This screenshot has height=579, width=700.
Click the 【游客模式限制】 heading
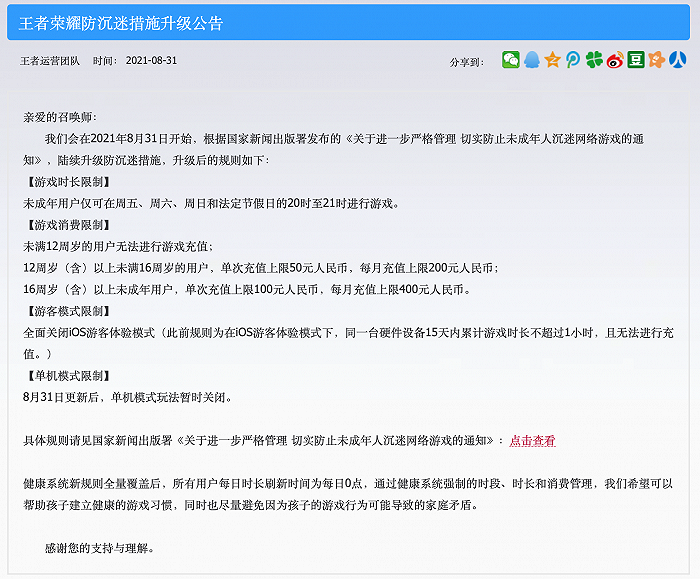(64, 311)
